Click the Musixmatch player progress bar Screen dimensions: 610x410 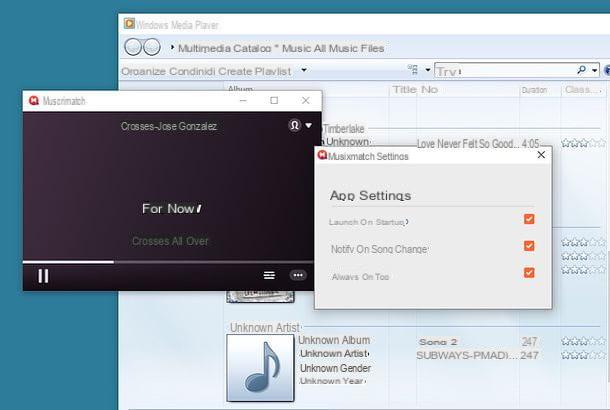[x=168, y=262]
